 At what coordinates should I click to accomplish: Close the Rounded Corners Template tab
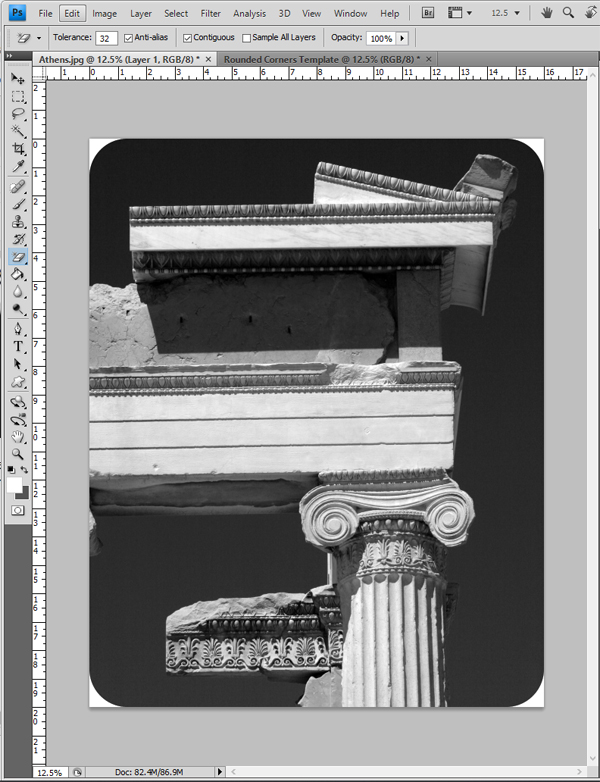pyautogui.click(x=428, y=59)
